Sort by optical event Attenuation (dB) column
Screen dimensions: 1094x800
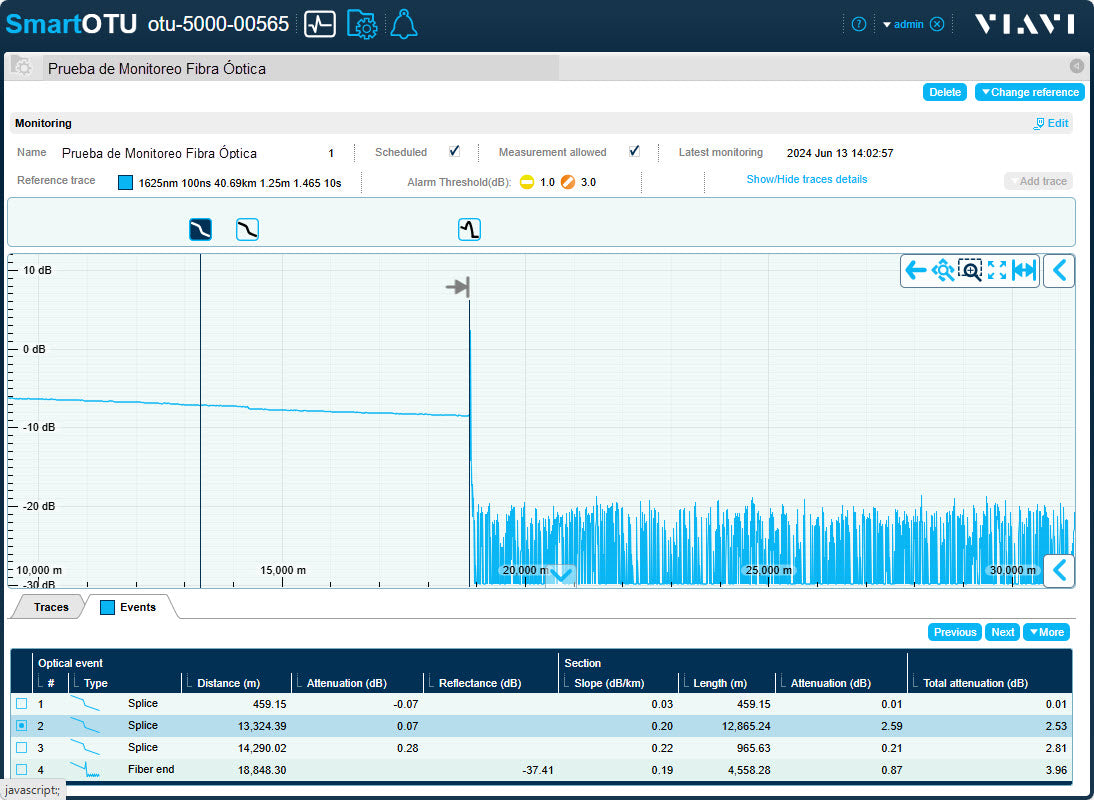pos(346,683)
